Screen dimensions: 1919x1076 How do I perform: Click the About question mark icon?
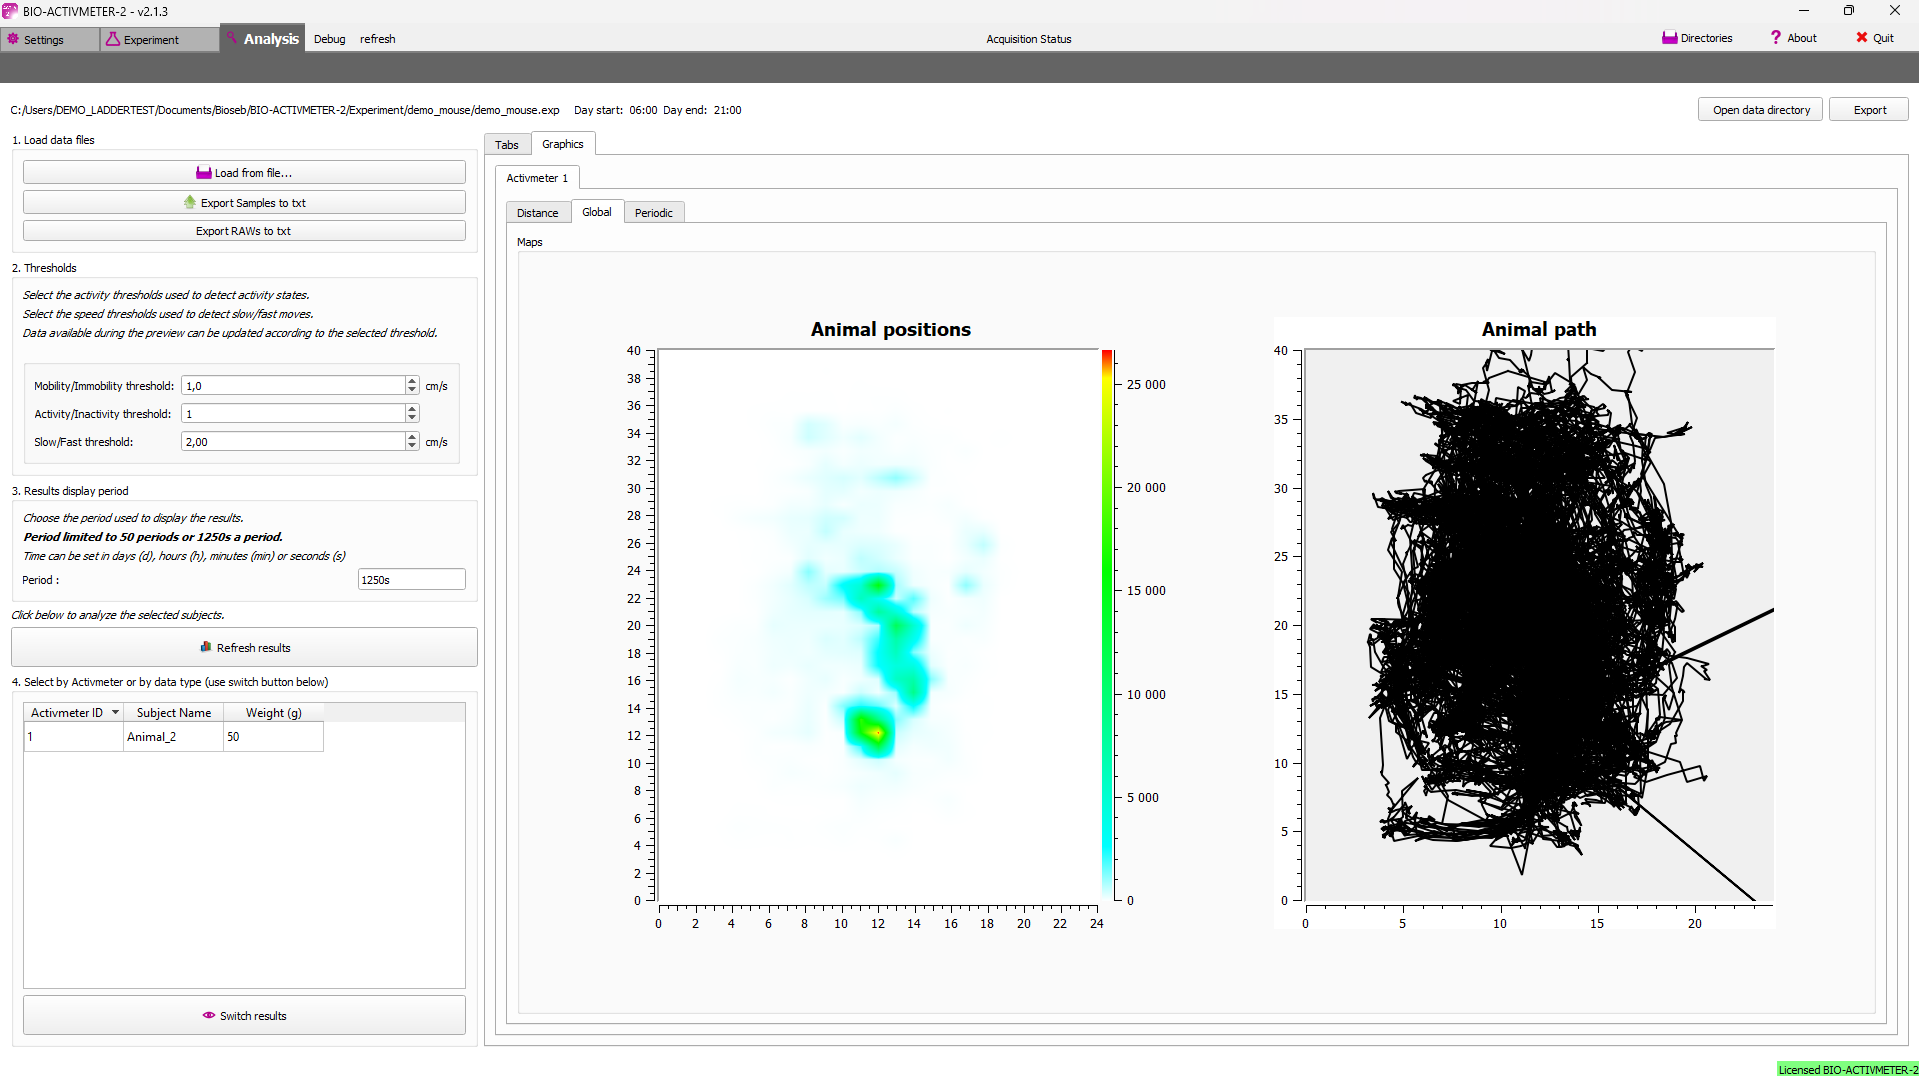coord(1776,38)
